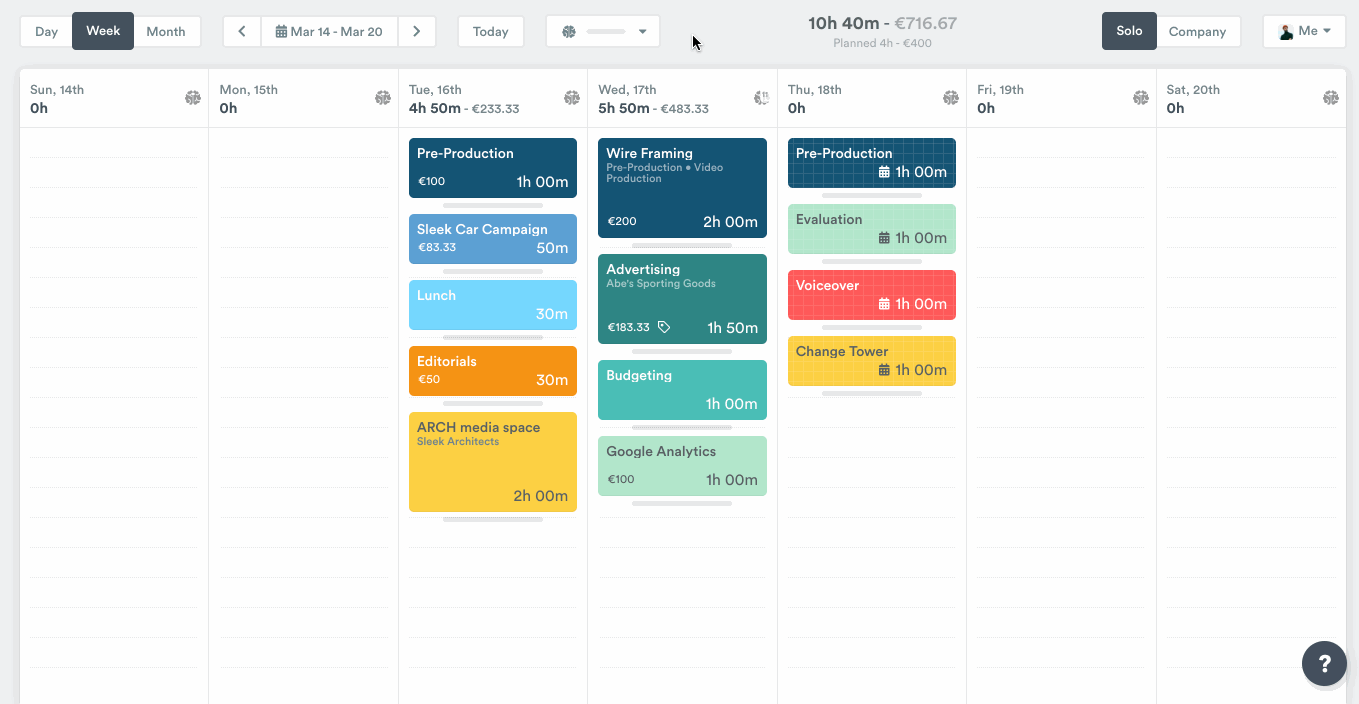
Task: Enable the Month calendar view
Action: pos(166,31)
